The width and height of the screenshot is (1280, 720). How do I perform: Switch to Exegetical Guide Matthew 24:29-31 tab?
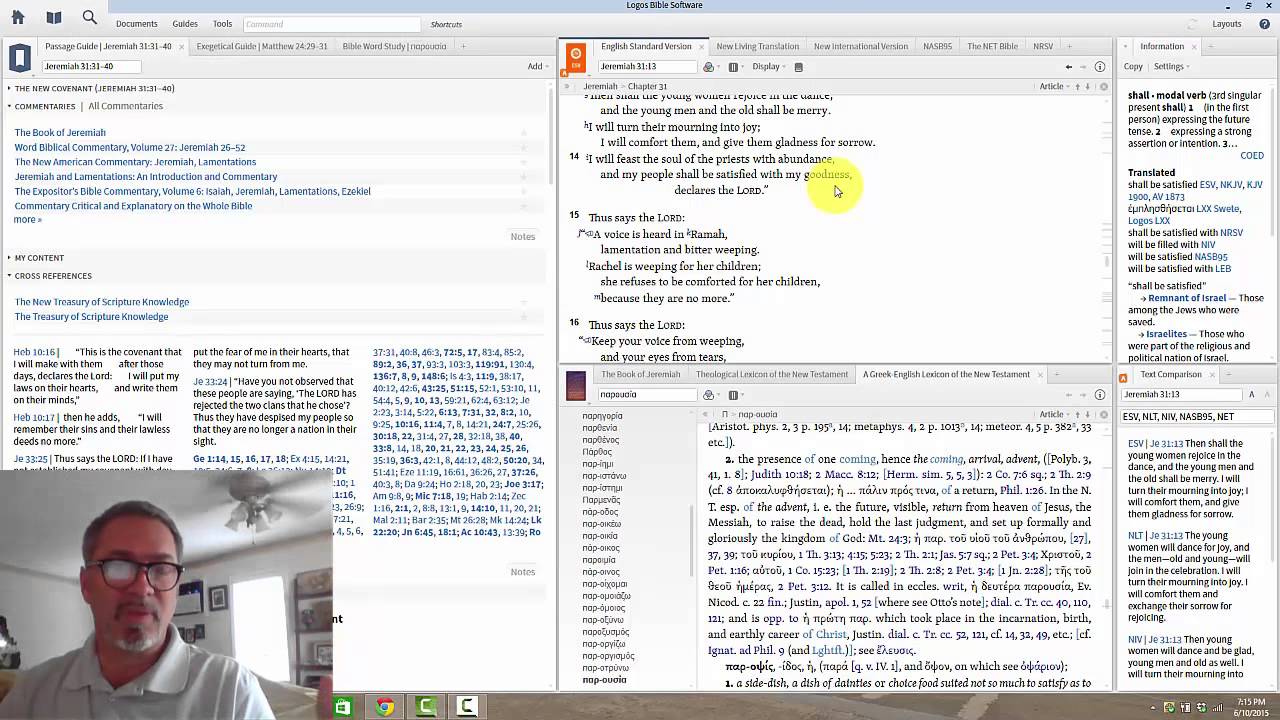click(x=261, y=46)
